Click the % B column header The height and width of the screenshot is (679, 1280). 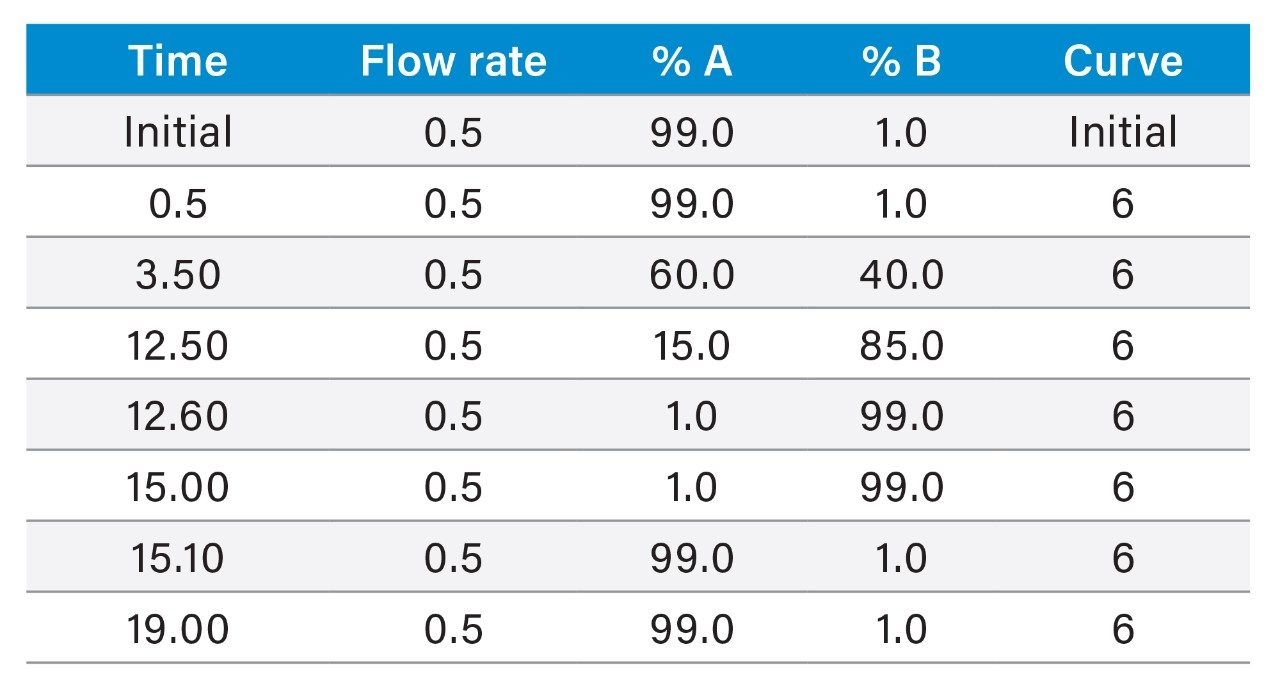click(x=901, y=62)
